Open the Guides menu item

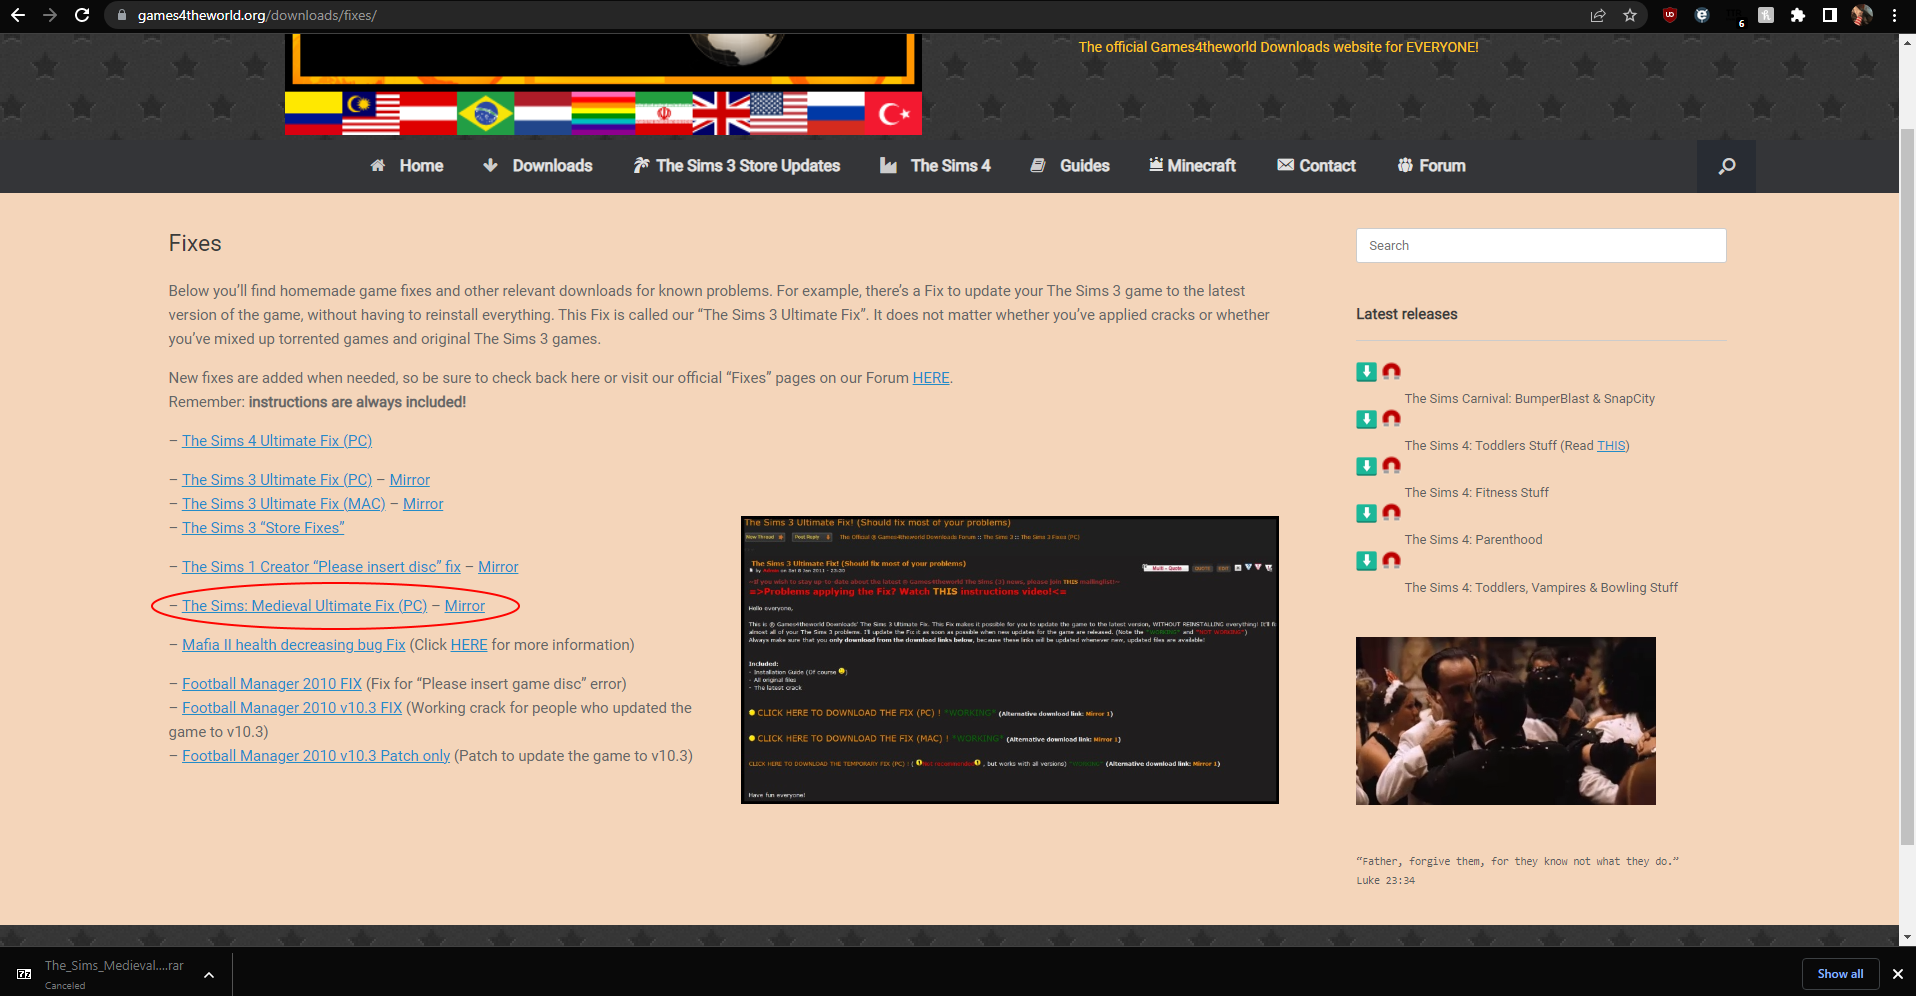click(x=1070, y=166)
